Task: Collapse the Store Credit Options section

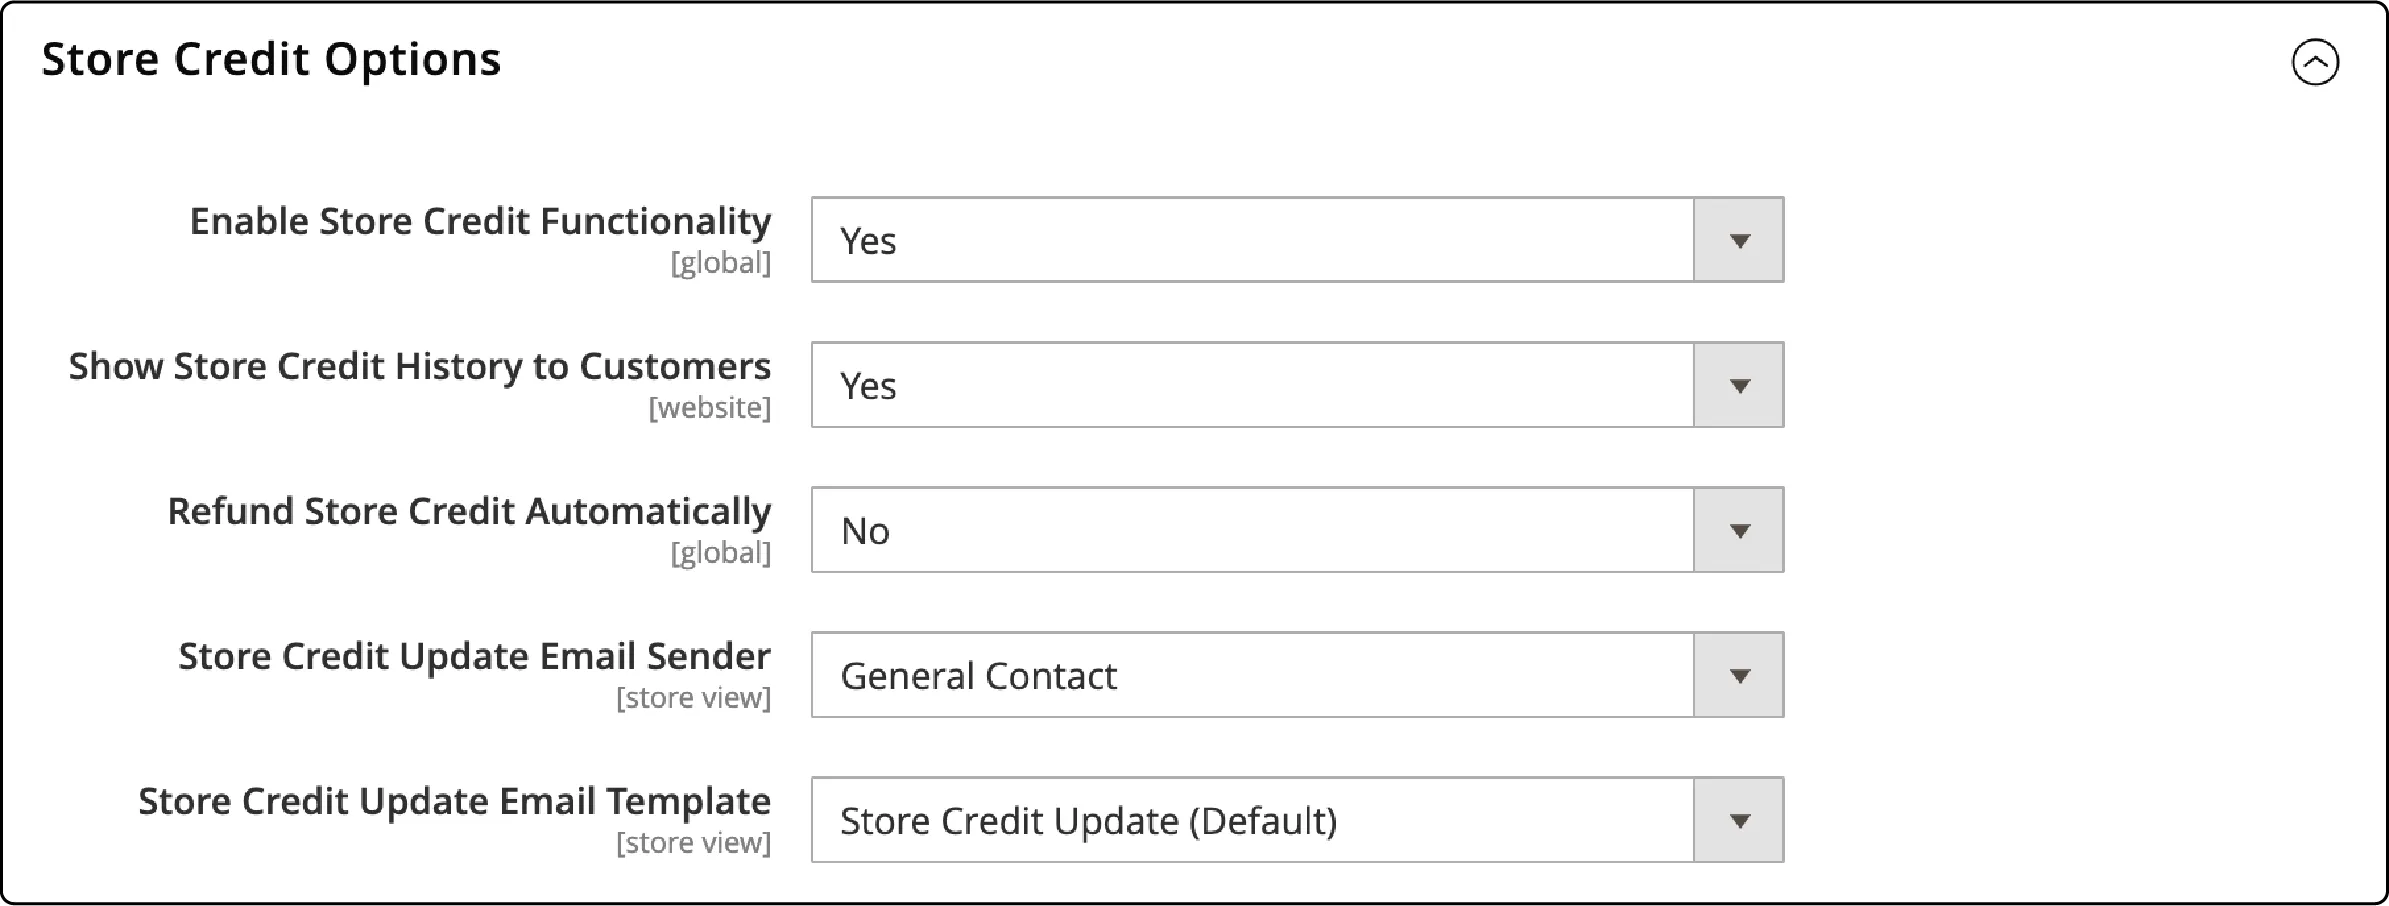Action: [x=2315, y=63]
